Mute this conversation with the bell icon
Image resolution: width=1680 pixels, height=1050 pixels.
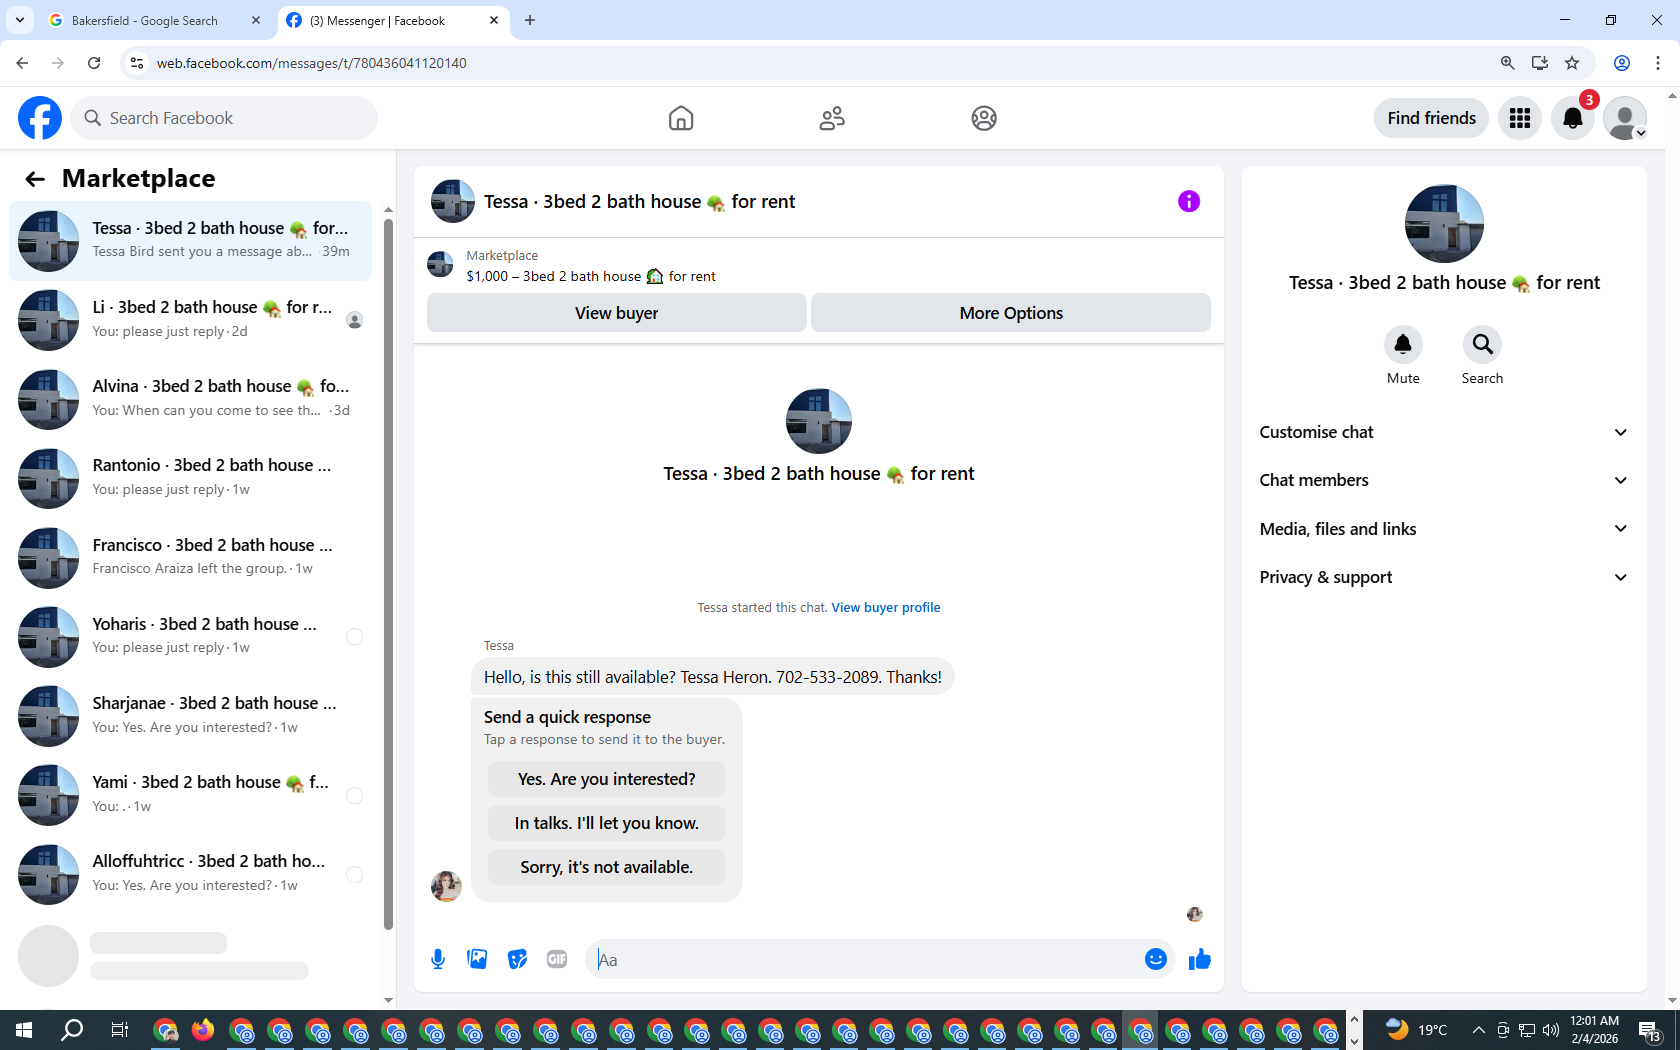coord(1403,344)
